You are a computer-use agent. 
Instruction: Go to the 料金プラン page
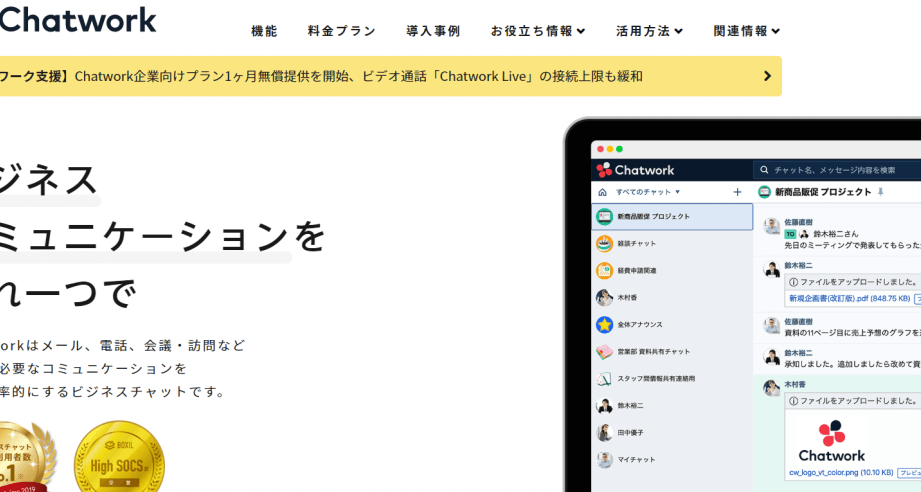point(342,31)
